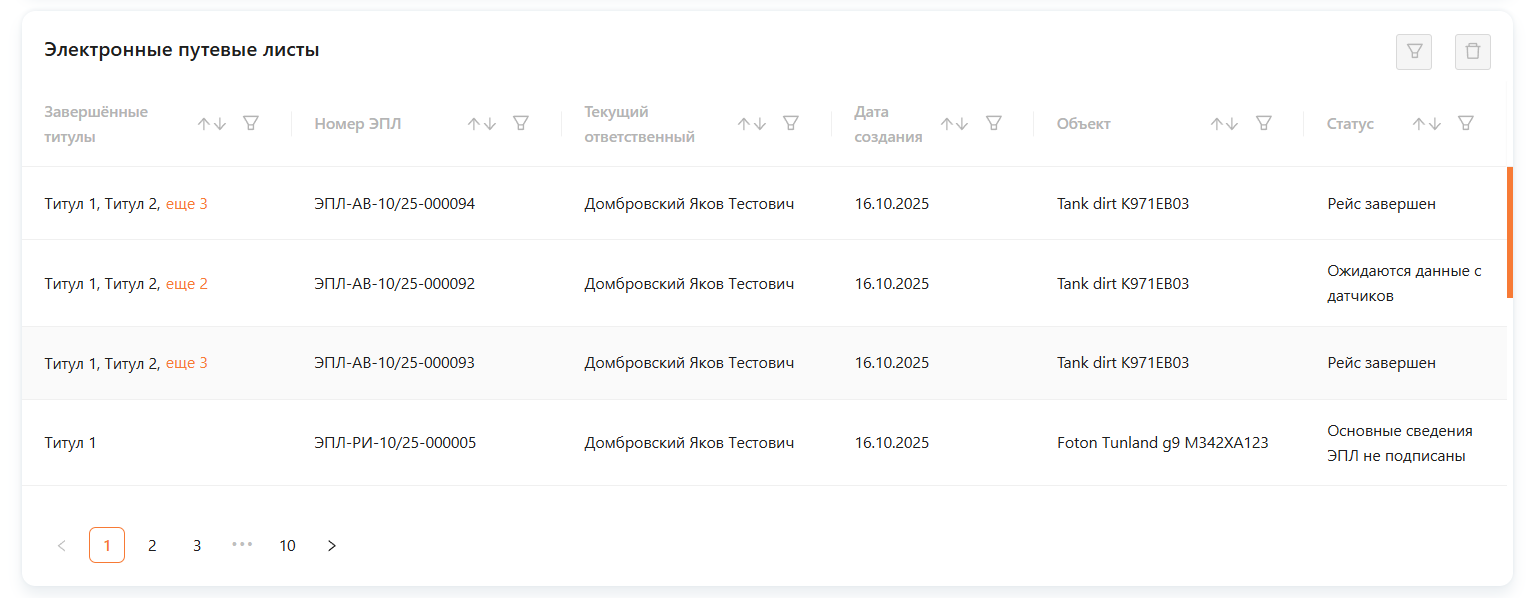Toggle sorting on Дата создания column
The image size is (1526, 598).
pyautogui.click(x=955, y=124)
